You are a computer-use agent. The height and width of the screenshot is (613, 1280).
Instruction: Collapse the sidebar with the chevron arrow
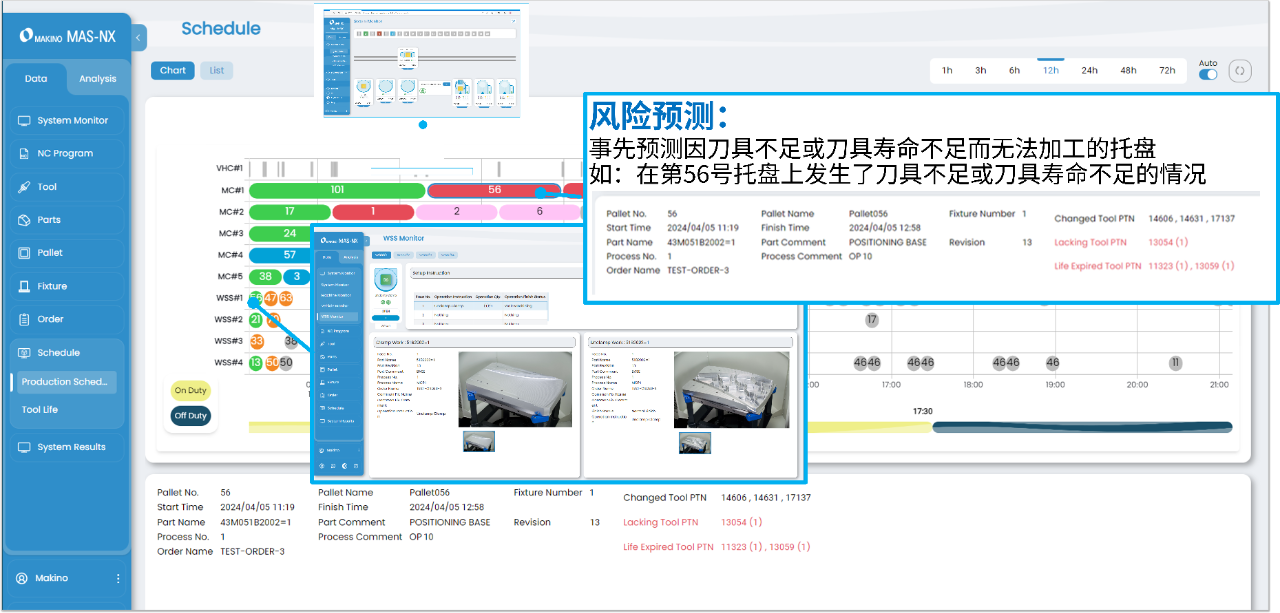[x=139, y=38]
